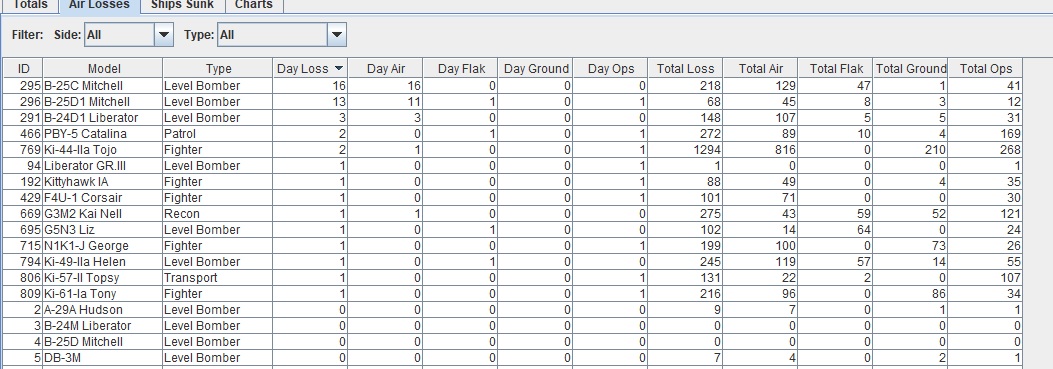Click the Patrol type cell for PBY-5 Catalina
1053x369 pixels.
(218, 134)
